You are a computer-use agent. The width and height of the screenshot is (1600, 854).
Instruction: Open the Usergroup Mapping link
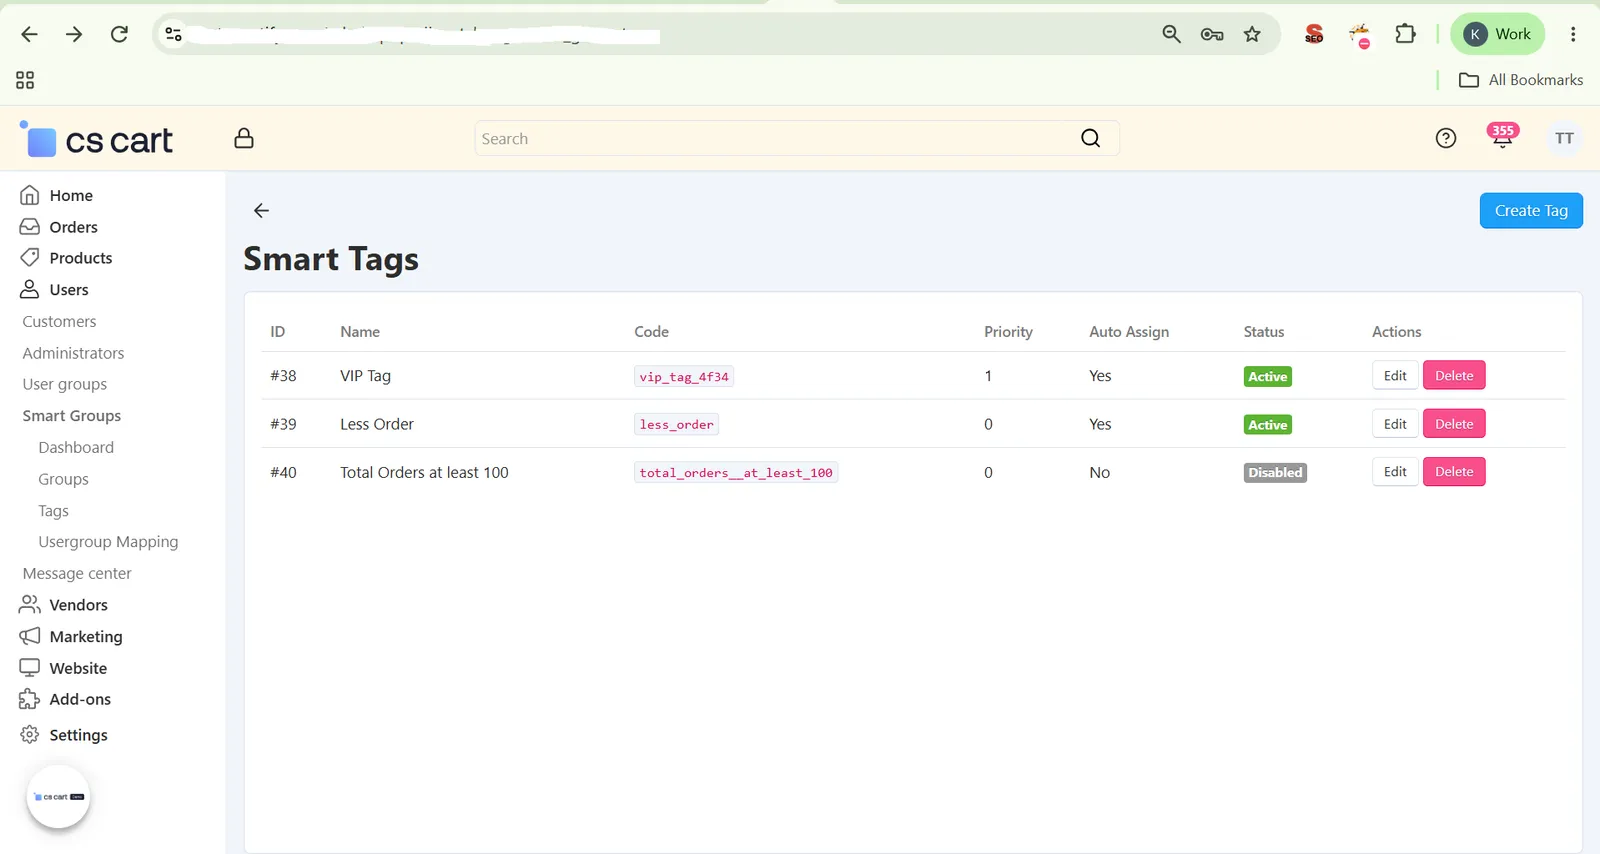(109, 542)
